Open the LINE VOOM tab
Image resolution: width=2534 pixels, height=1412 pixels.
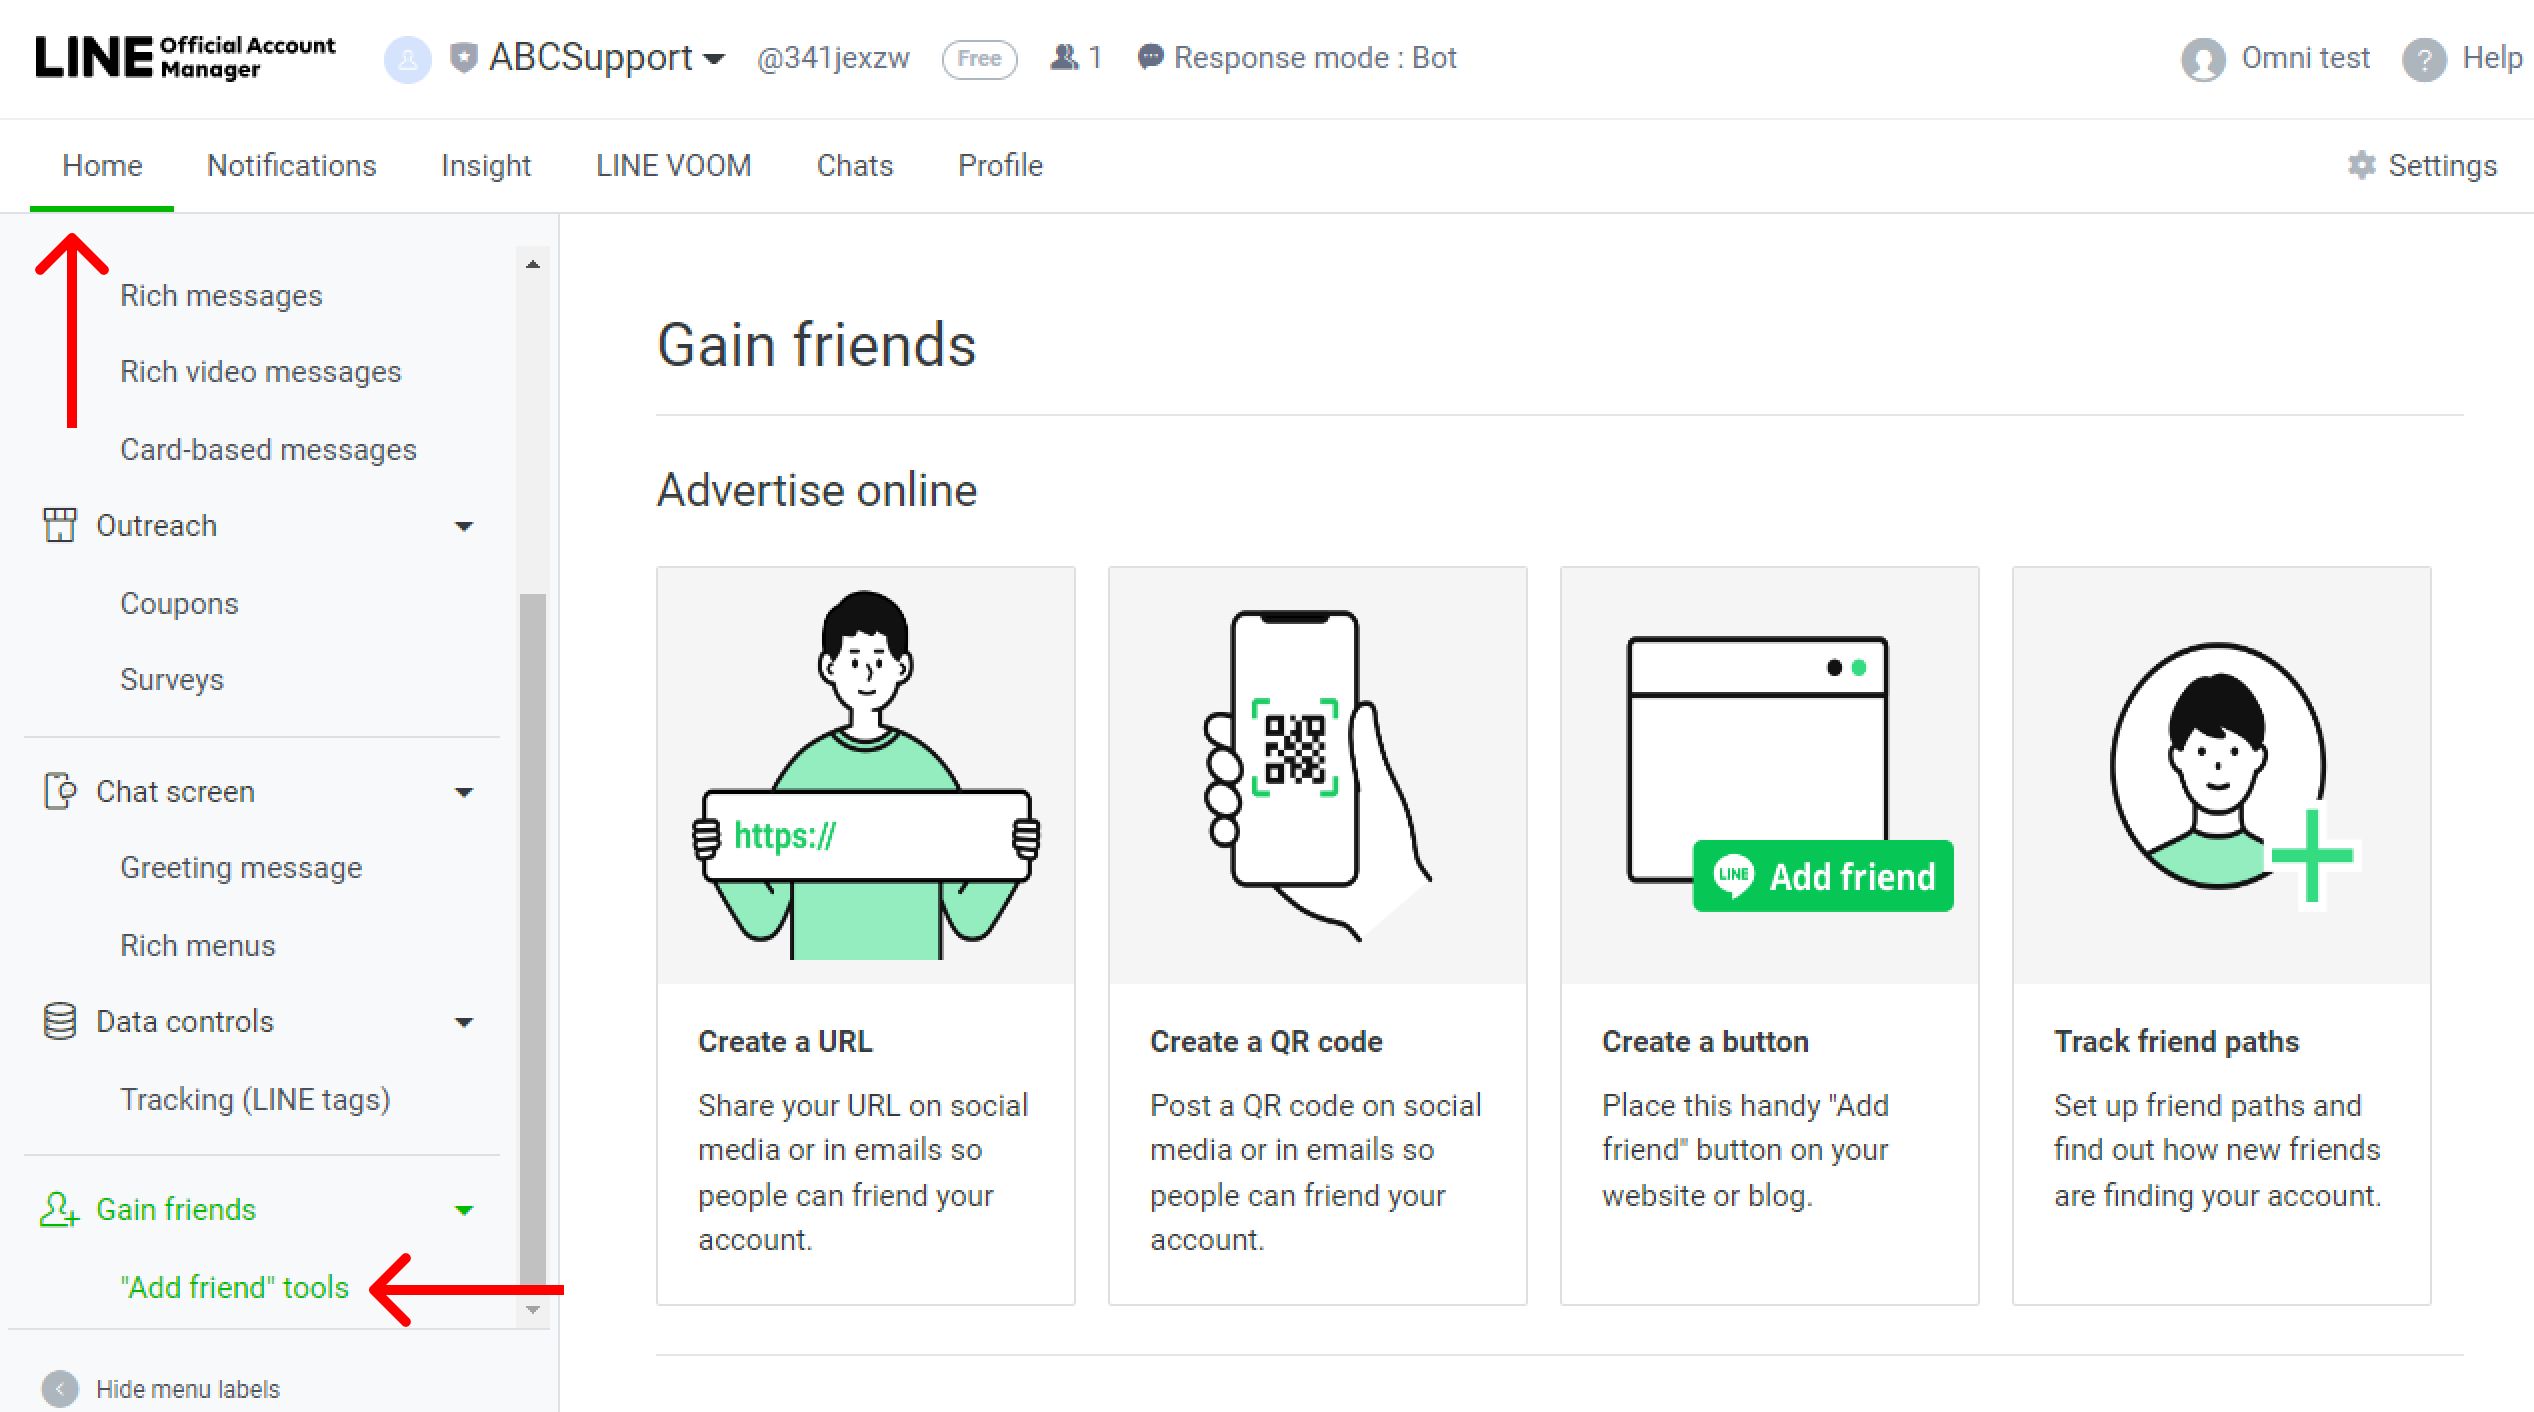674,165
